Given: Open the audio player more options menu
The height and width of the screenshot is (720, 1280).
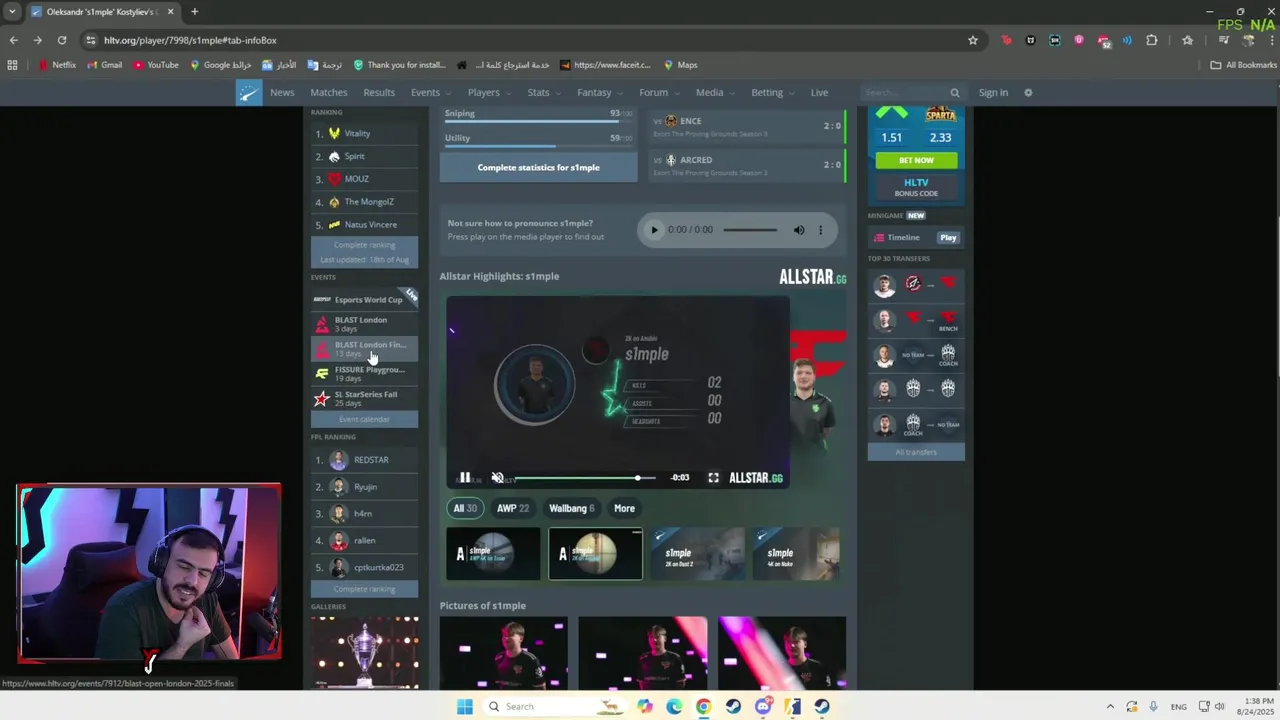Looking at the screenshot, I should [820, 230].
